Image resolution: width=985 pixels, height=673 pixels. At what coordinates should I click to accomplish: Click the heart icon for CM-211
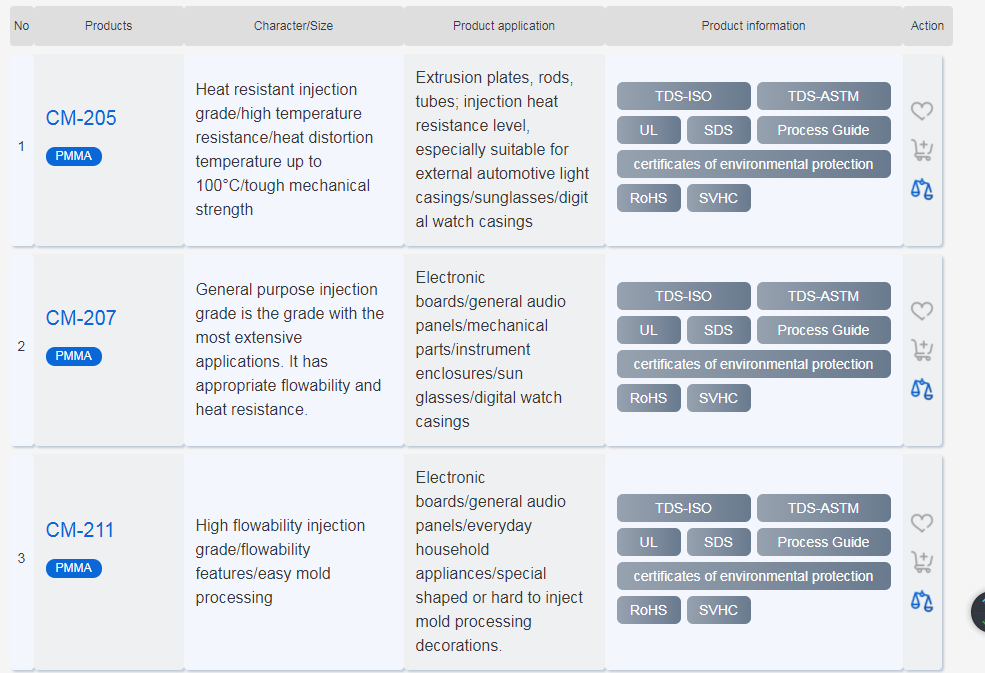pos(921,523)
